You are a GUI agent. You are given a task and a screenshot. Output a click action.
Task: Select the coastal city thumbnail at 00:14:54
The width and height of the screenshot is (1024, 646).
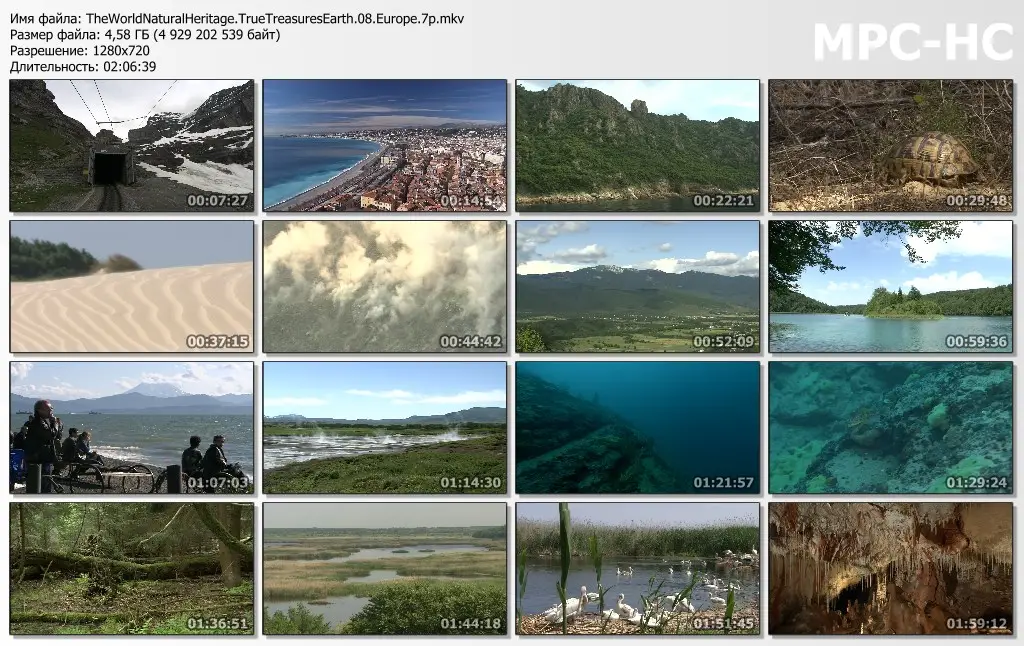[x=385, y=146]
